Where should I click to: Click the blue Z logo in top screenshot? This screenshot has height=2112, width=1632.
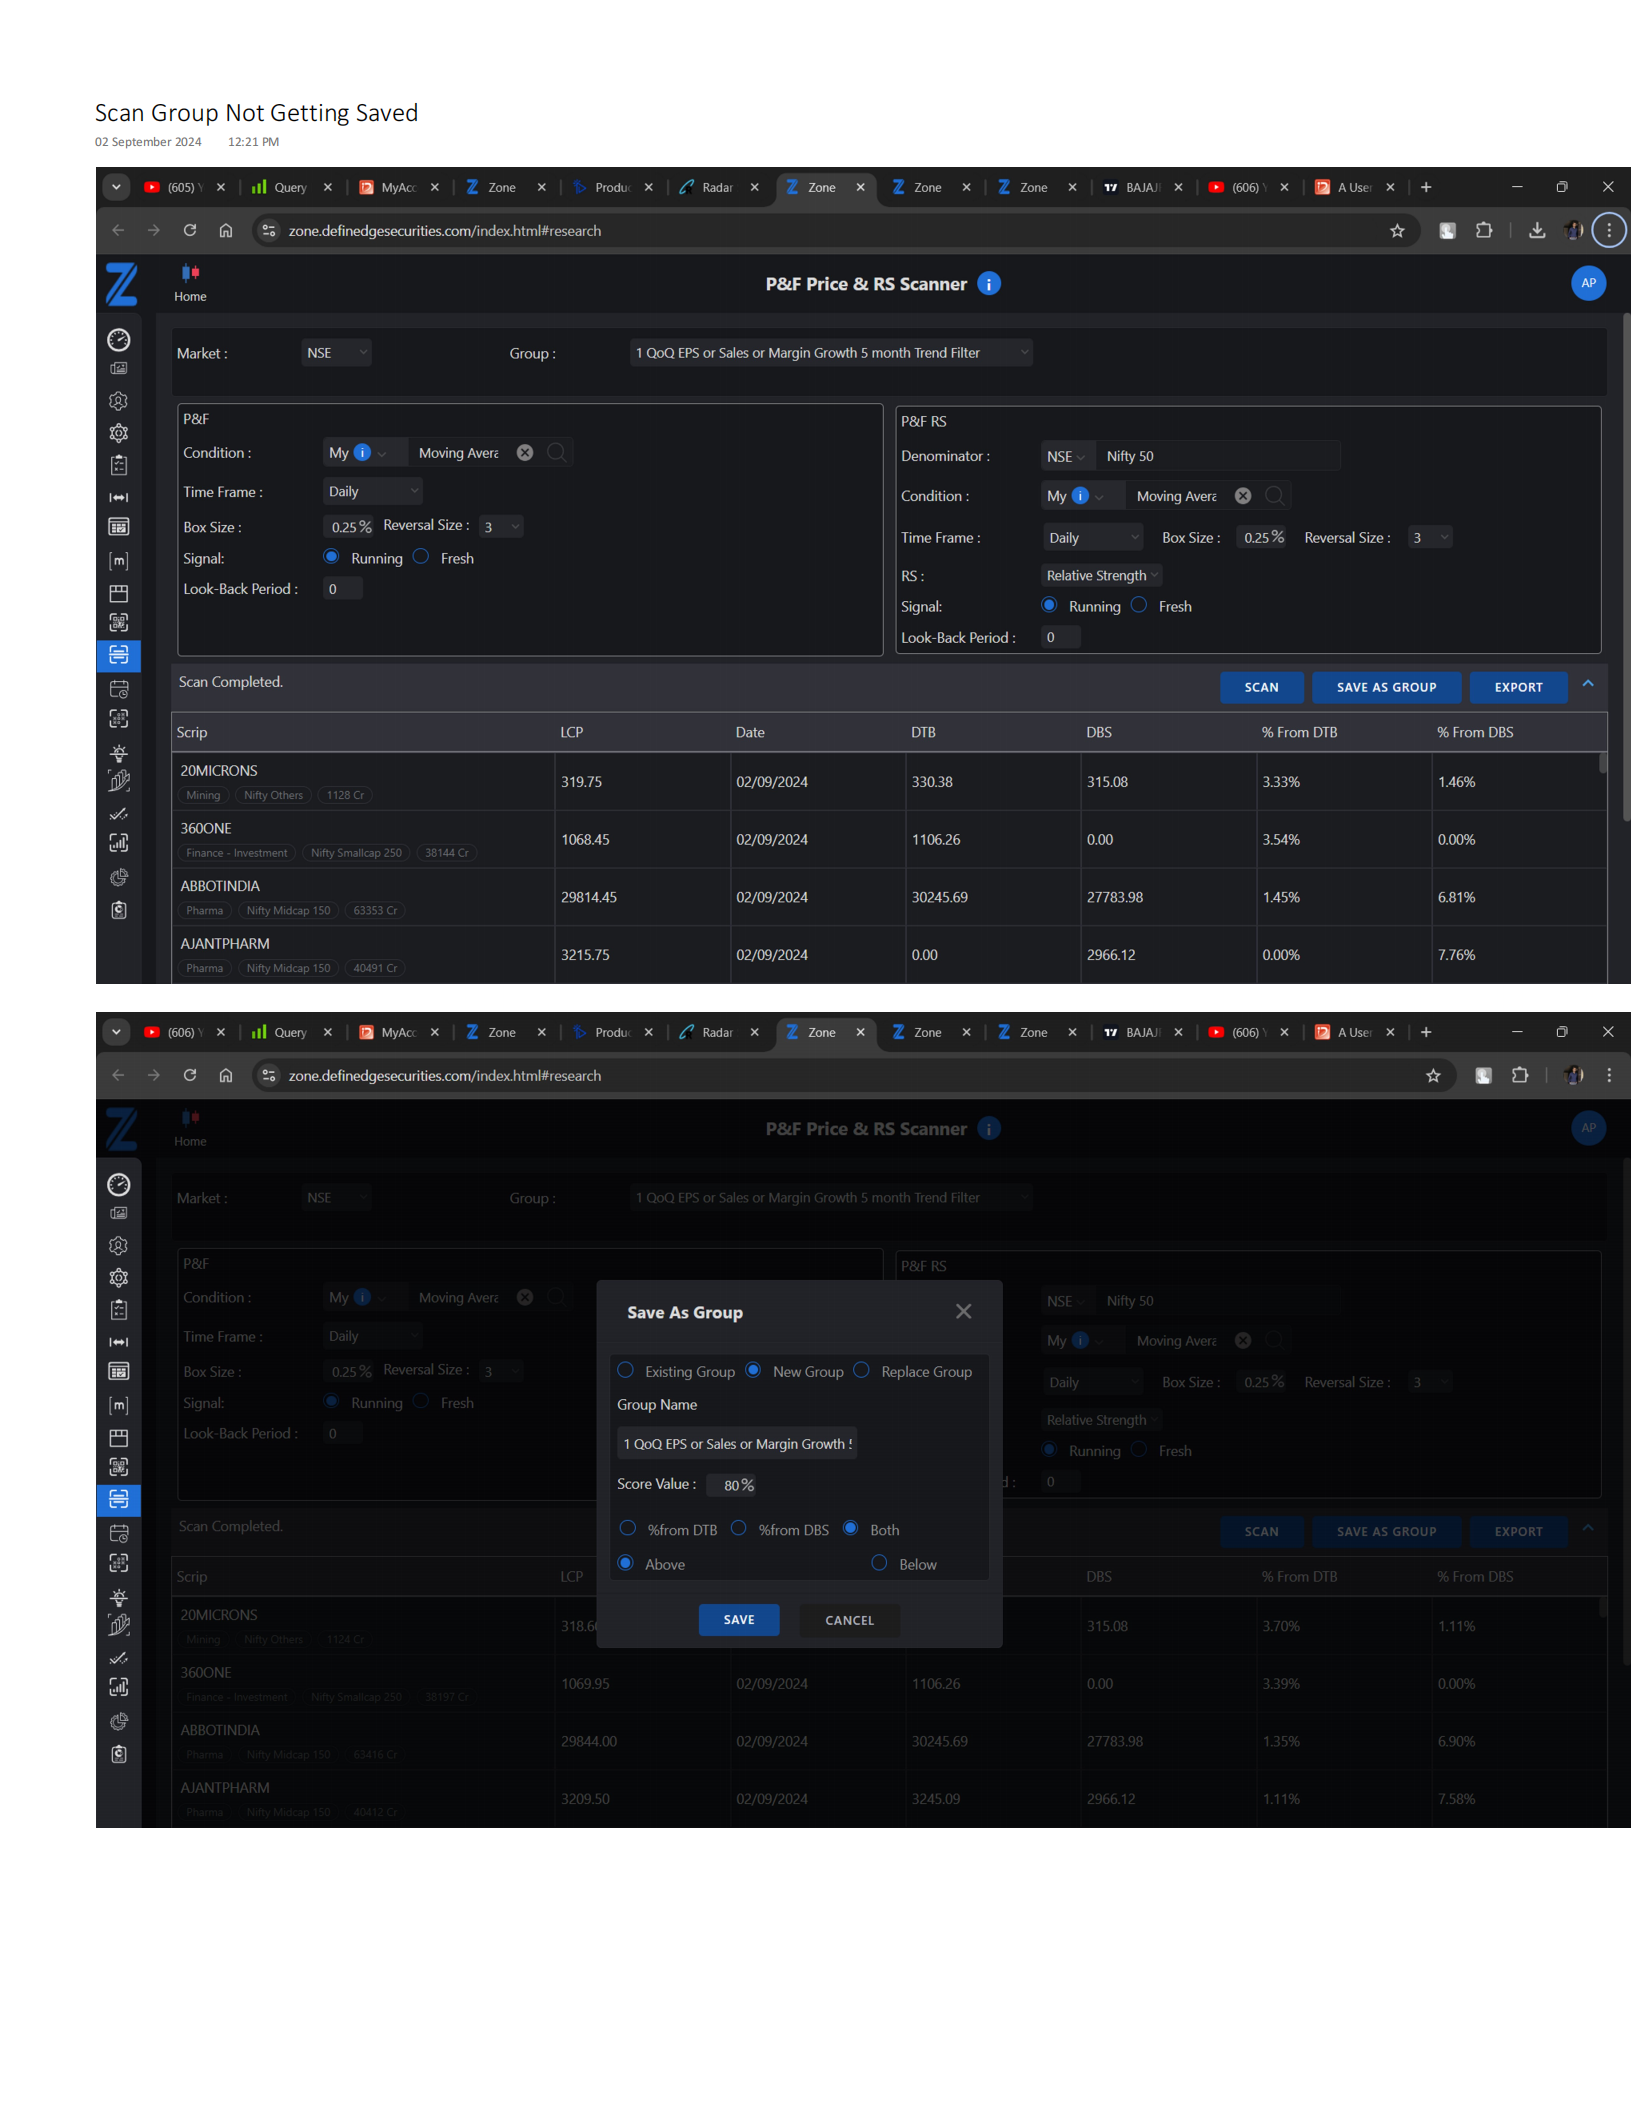[121, 284]
